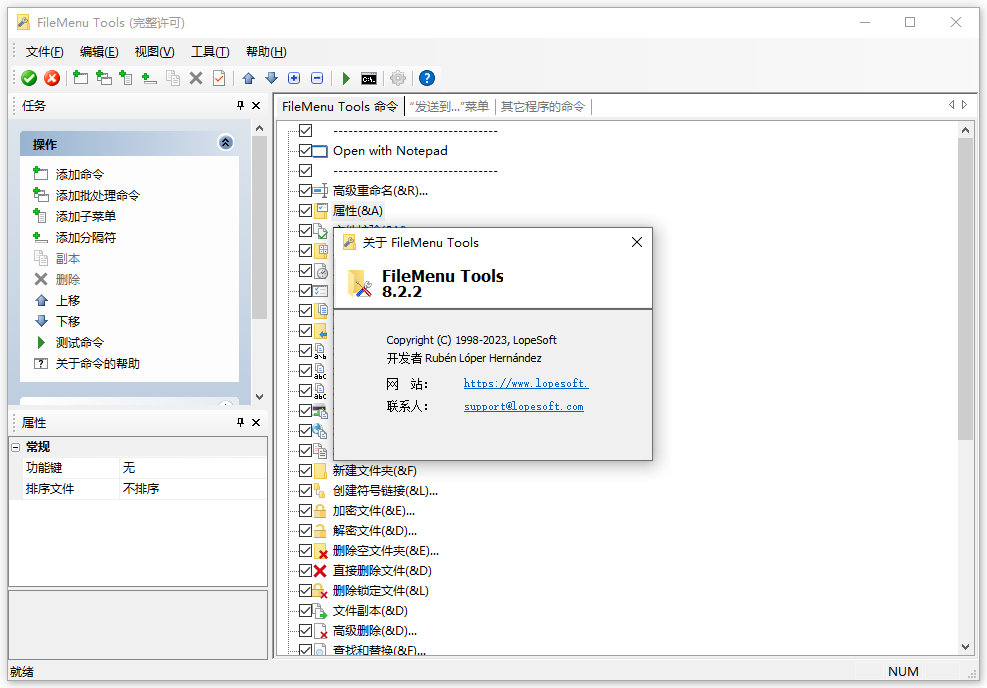
Task: Click 添加分隔符 in the tasks panel
Action: (x=86, y=237)
